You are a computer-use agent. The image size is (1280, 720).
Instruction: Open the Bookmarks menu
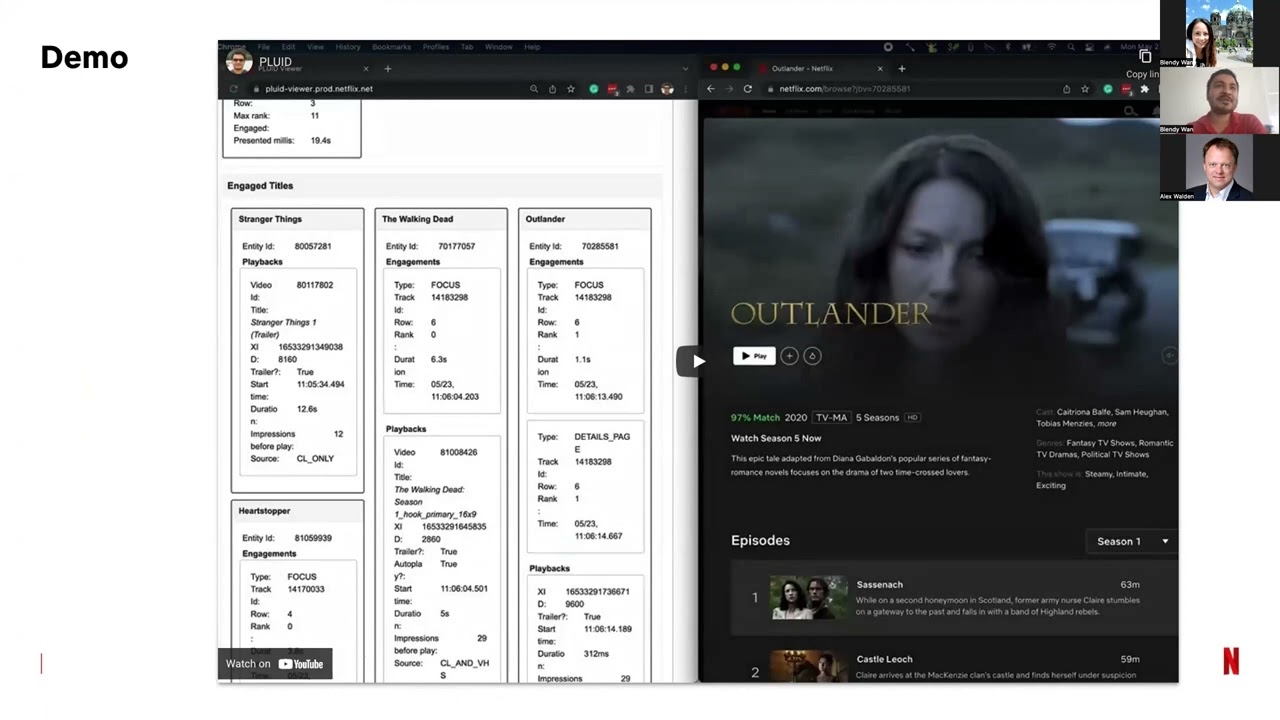pyautogui.click(x=391, y=47)
